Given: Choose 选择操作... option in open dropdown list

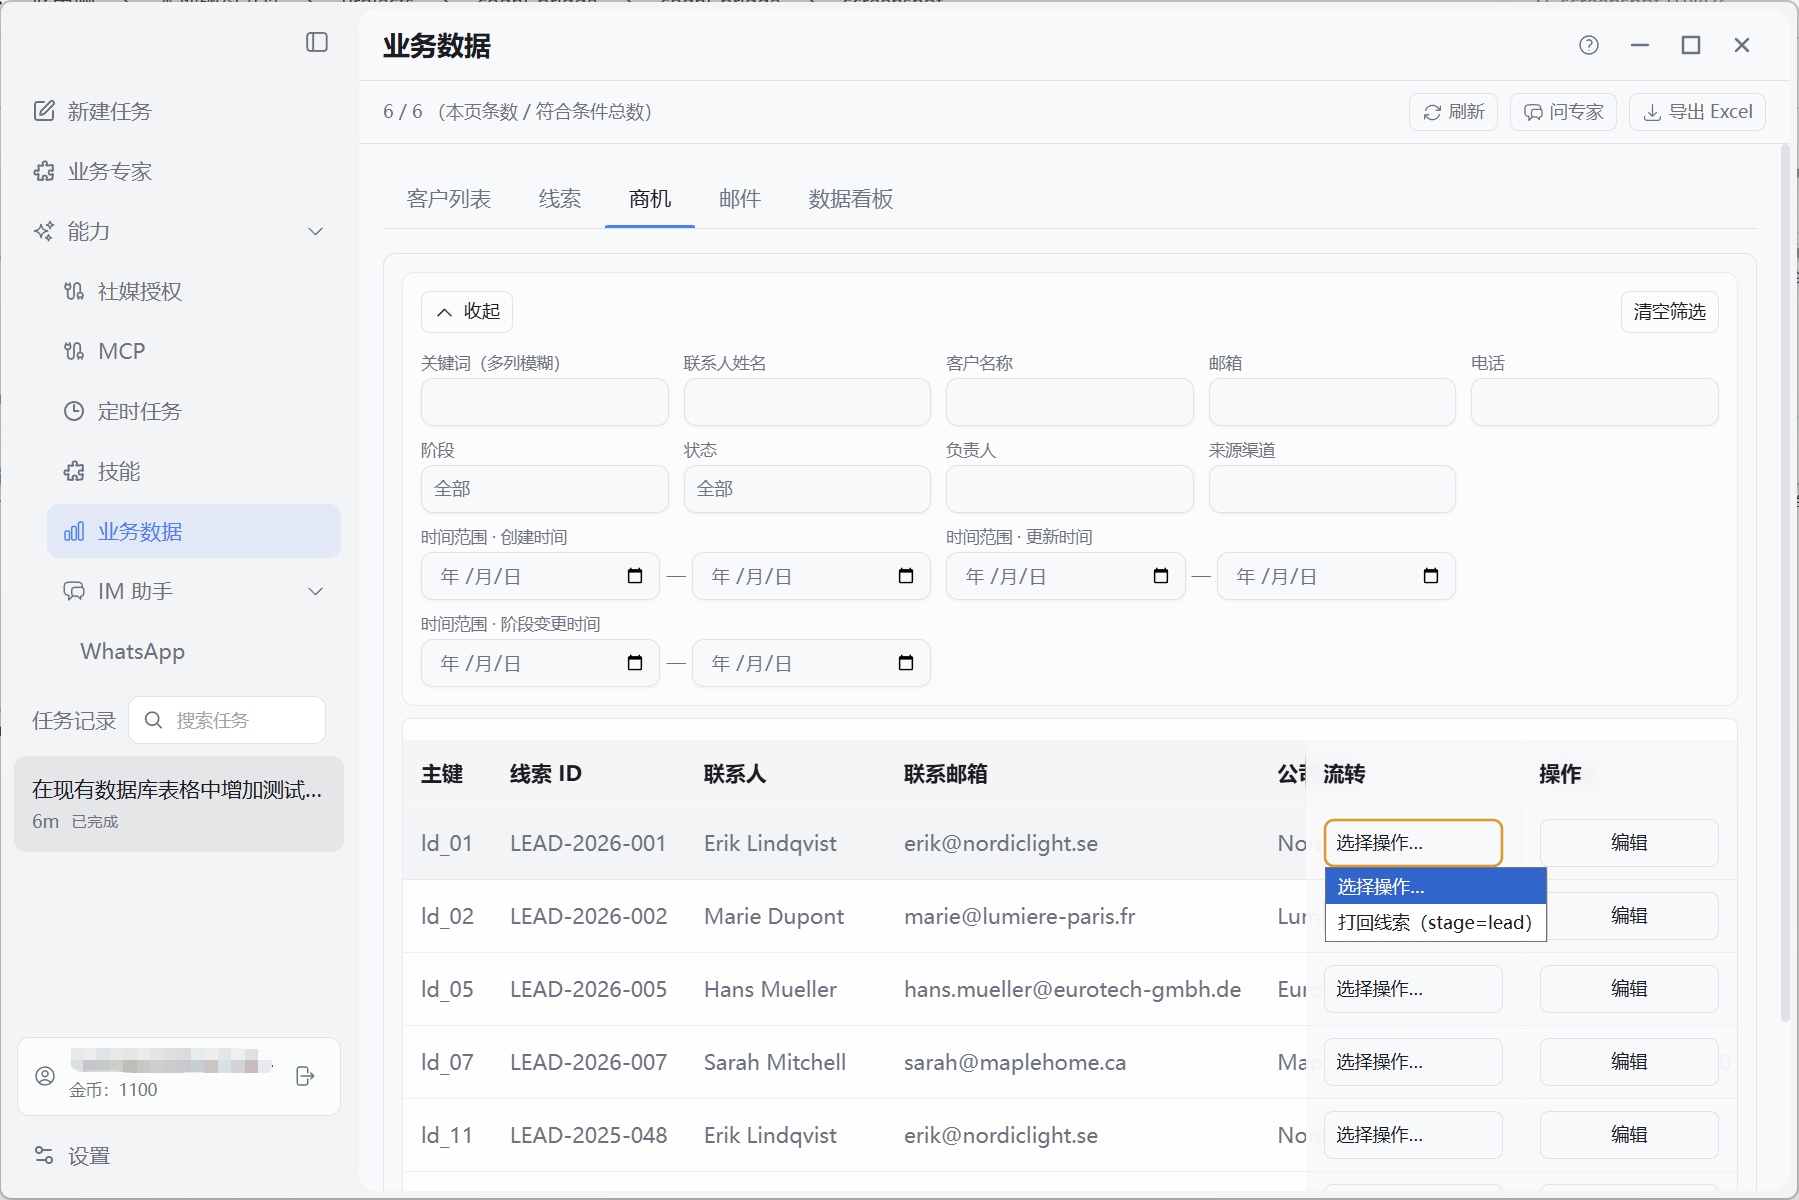Looking at the screenshot, I should pyautogui.click(x=1435, y=887).
